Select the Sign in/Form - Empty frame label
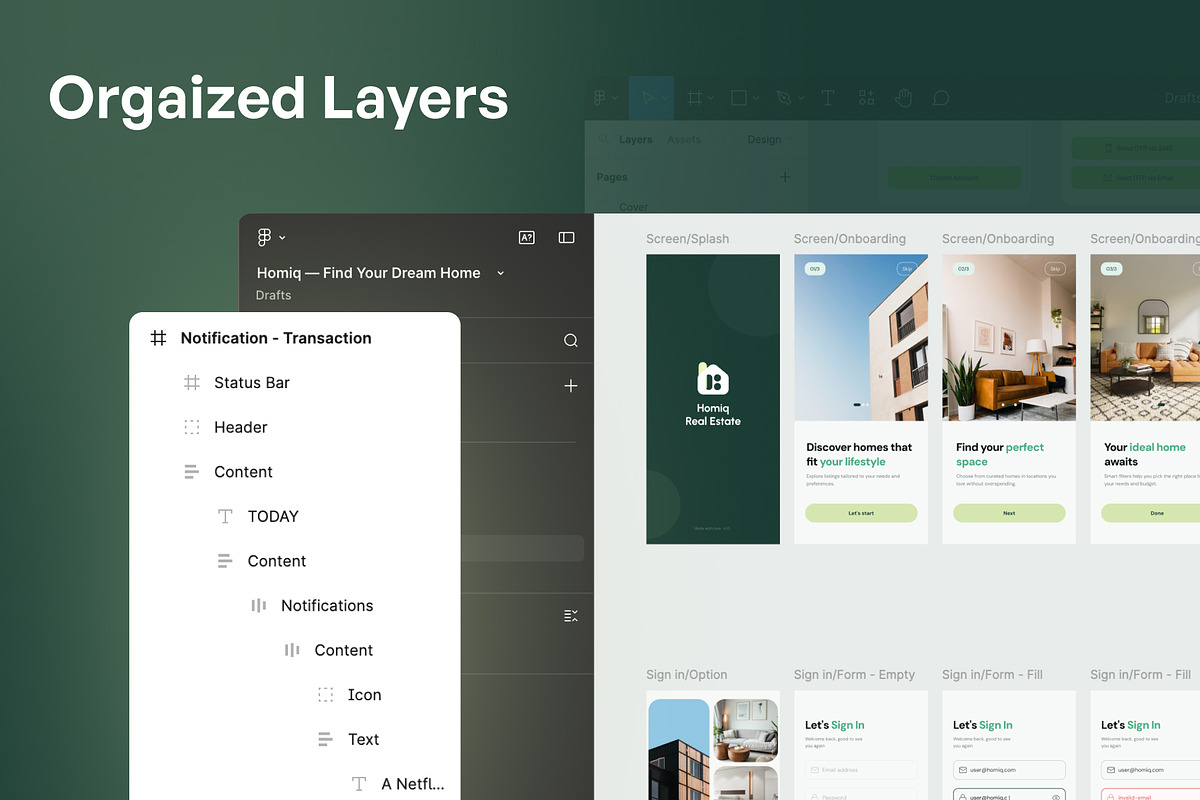1200x800 pixels. 854,675
